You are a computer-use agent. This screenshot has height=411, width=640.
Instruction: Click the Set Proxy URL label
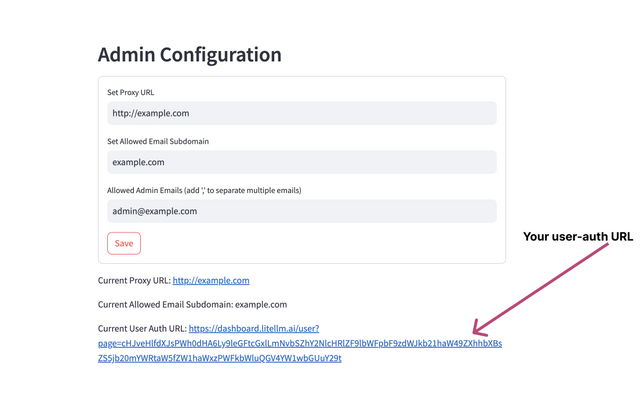tap(131, 92)
